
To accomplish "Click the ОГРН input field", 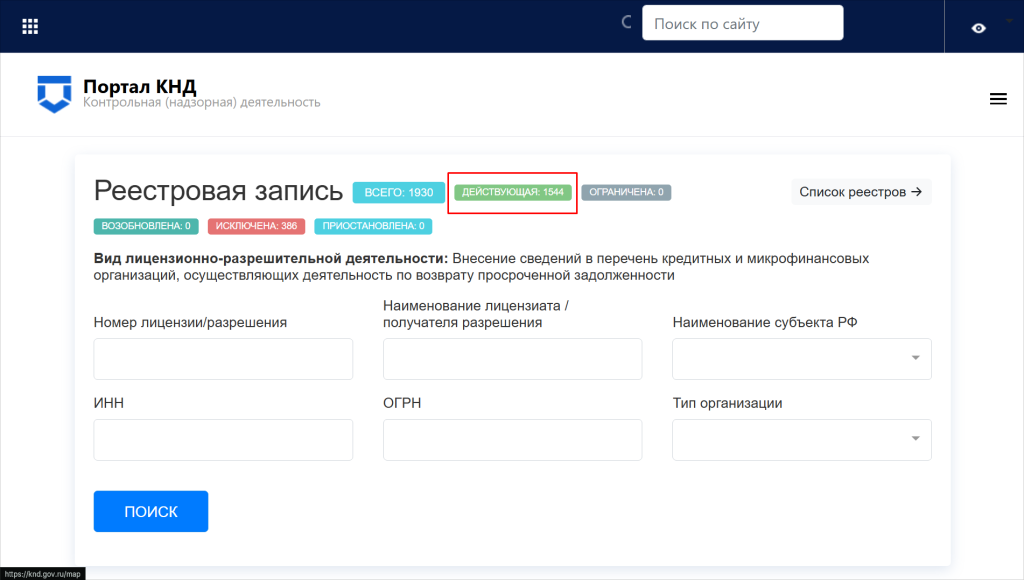I will coord(512,440).
